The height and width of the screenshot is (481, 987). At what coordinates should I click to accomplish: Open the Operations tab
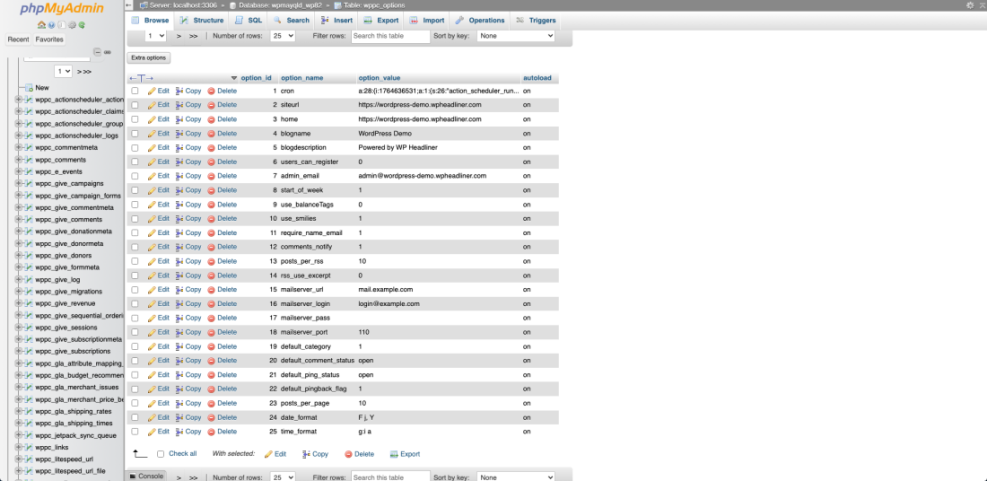[480, 20]
